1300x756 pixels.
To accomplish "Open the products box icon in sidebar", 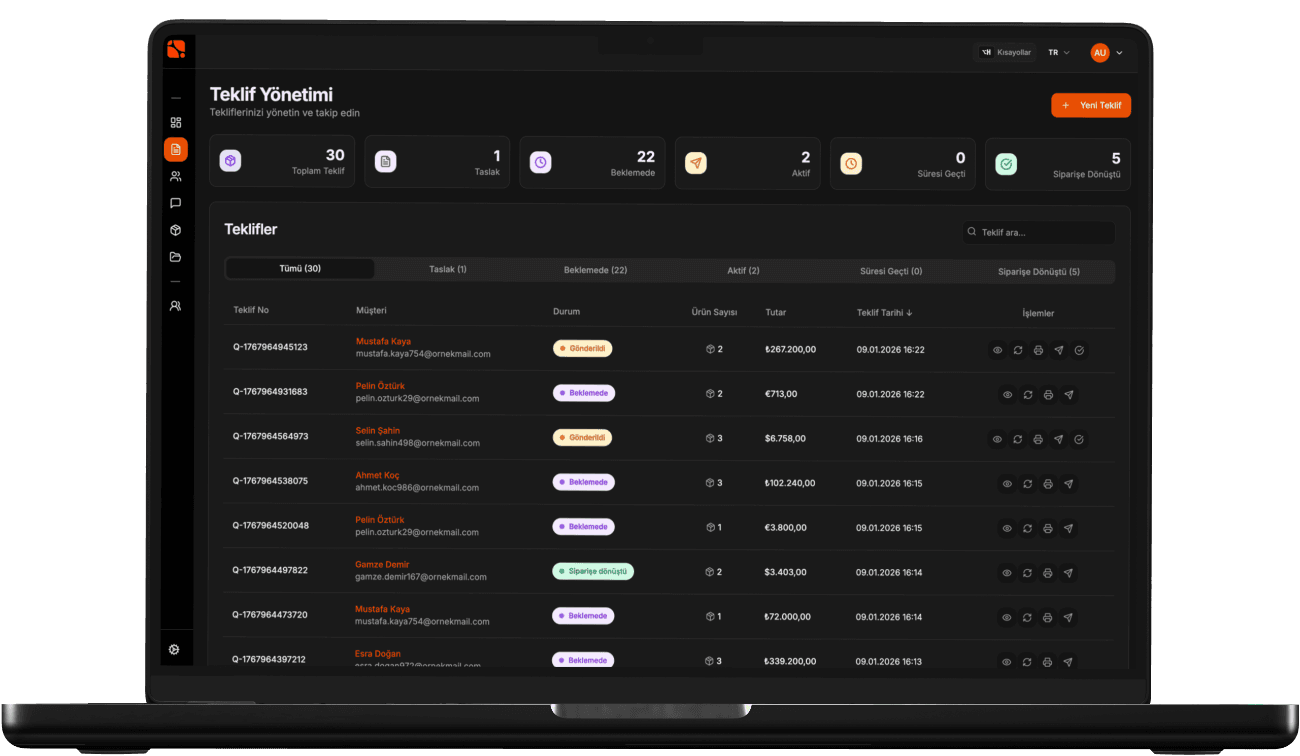I will click(x=175, y=230).
